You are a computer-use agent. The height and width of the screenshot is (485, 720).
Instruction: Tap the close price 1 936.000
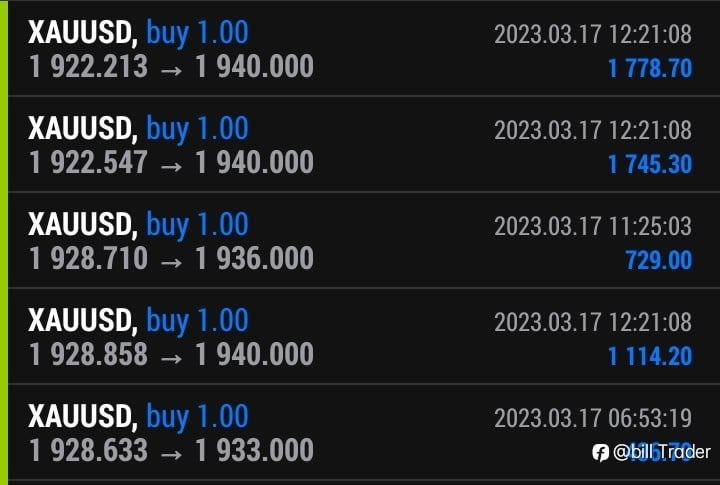pyautogui.click(x=254, y=258)
